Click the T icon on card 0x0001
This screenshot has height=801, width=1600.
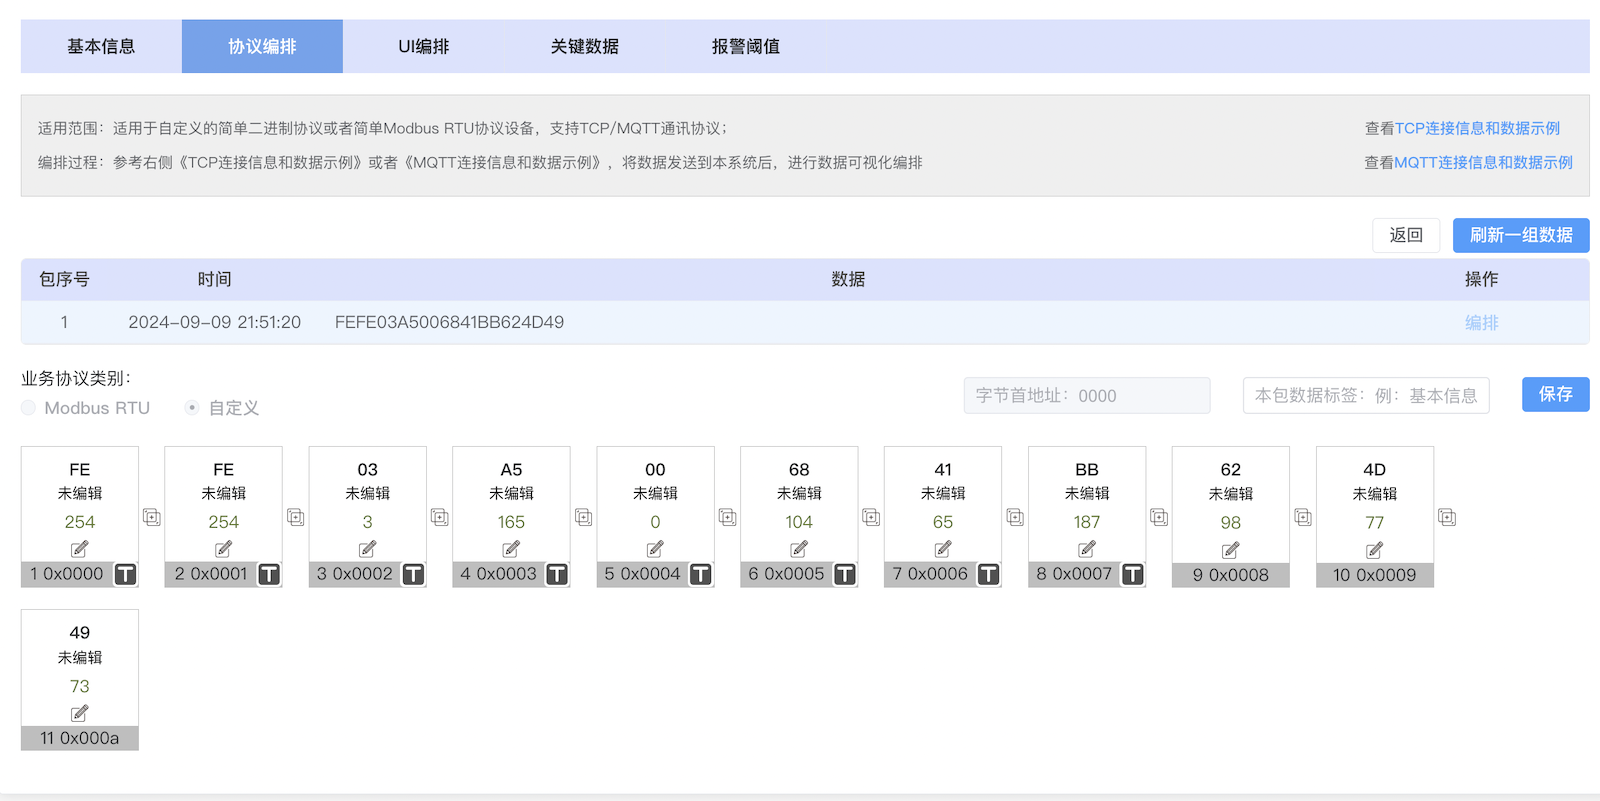[x=269, y=574]
